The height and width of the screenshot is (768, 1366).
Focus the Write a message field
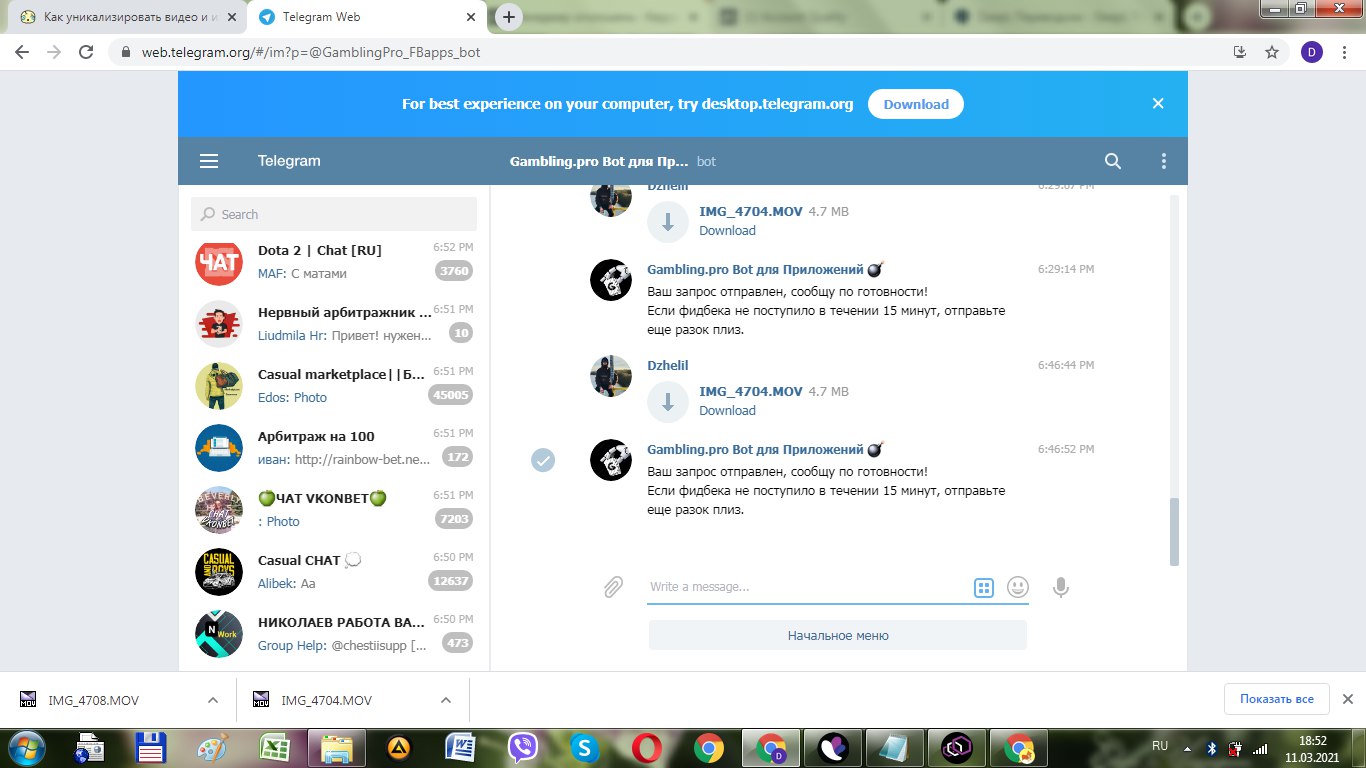tap(806, 587)
